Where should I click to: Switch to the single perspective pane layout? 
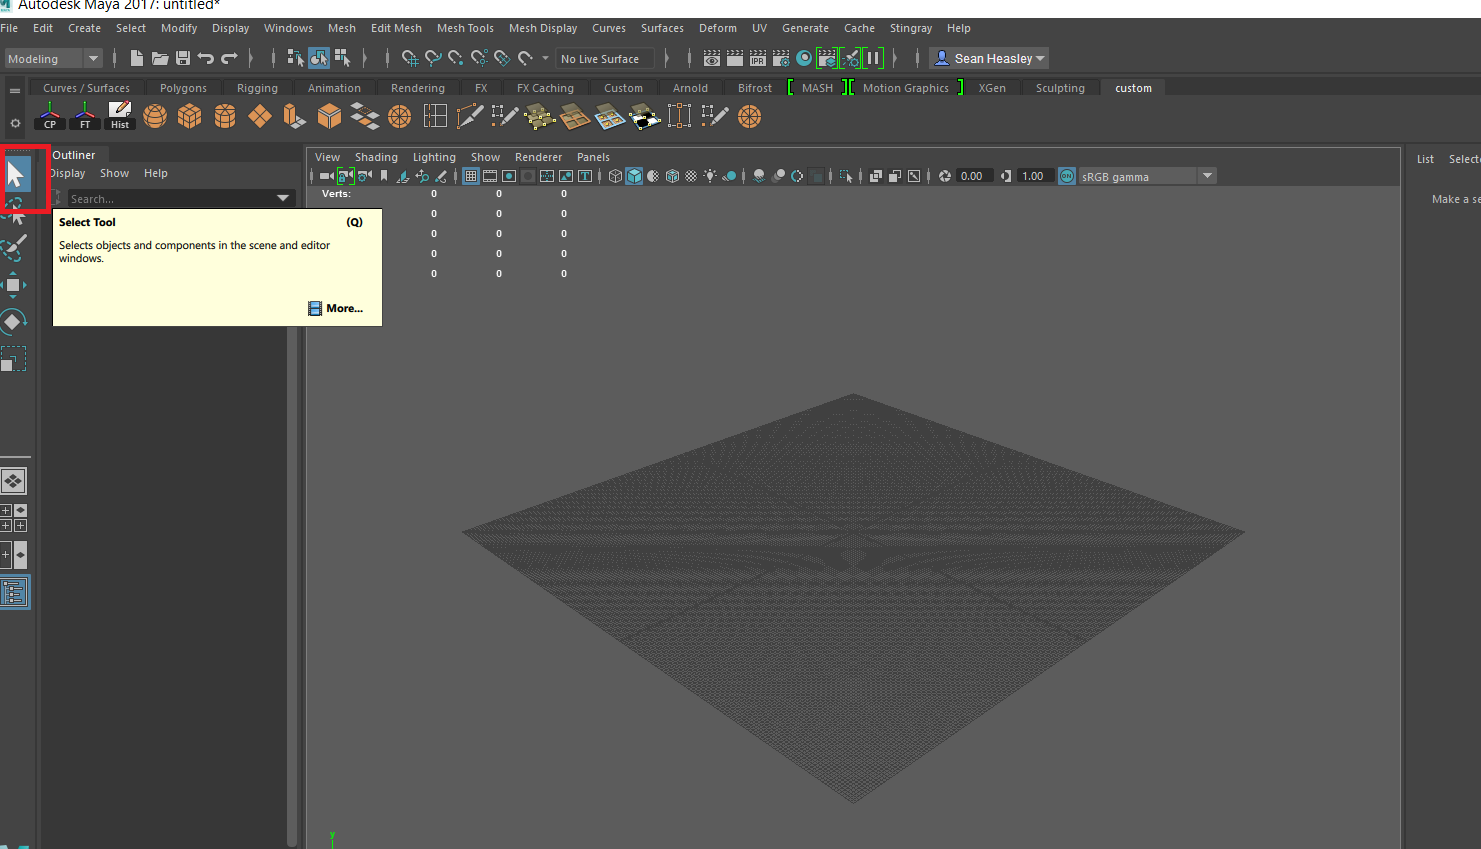(x=13, y=481)
